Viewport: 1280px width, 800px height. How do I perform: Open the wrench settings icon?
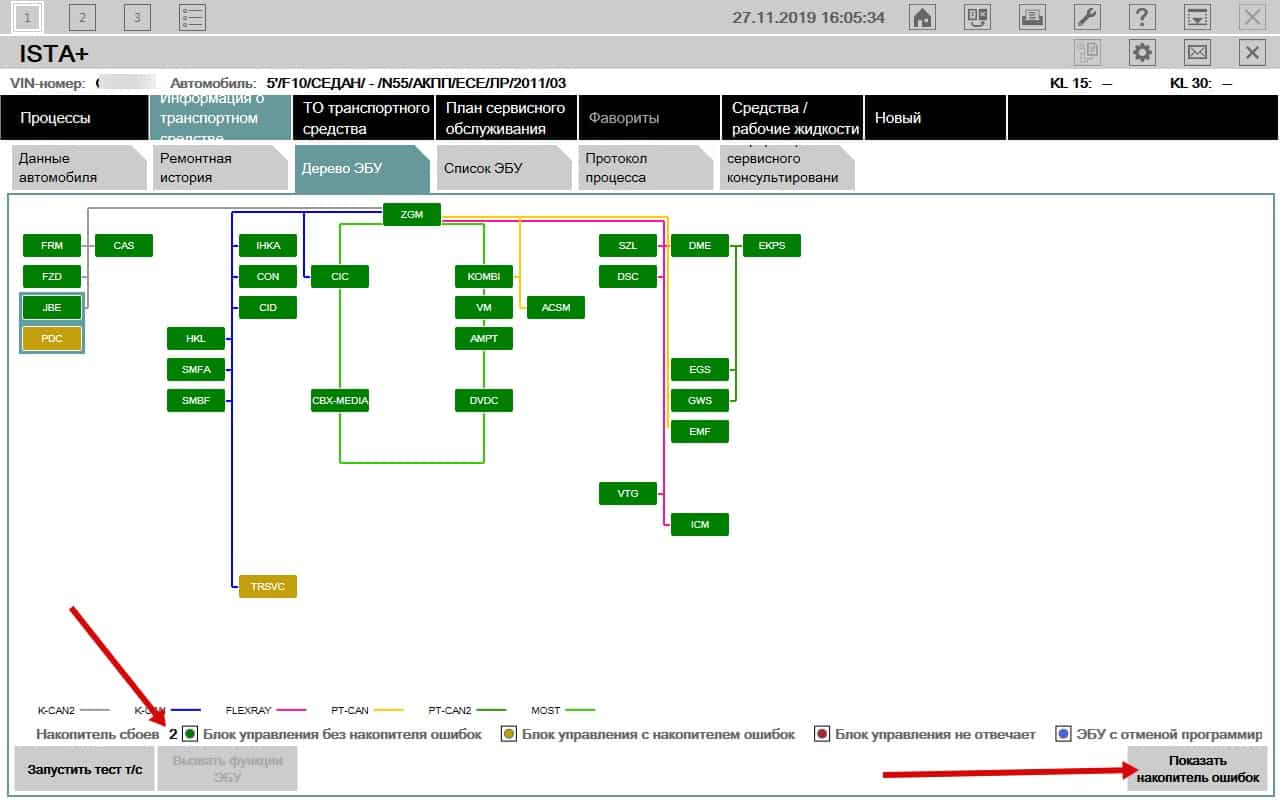point(1087,17)
